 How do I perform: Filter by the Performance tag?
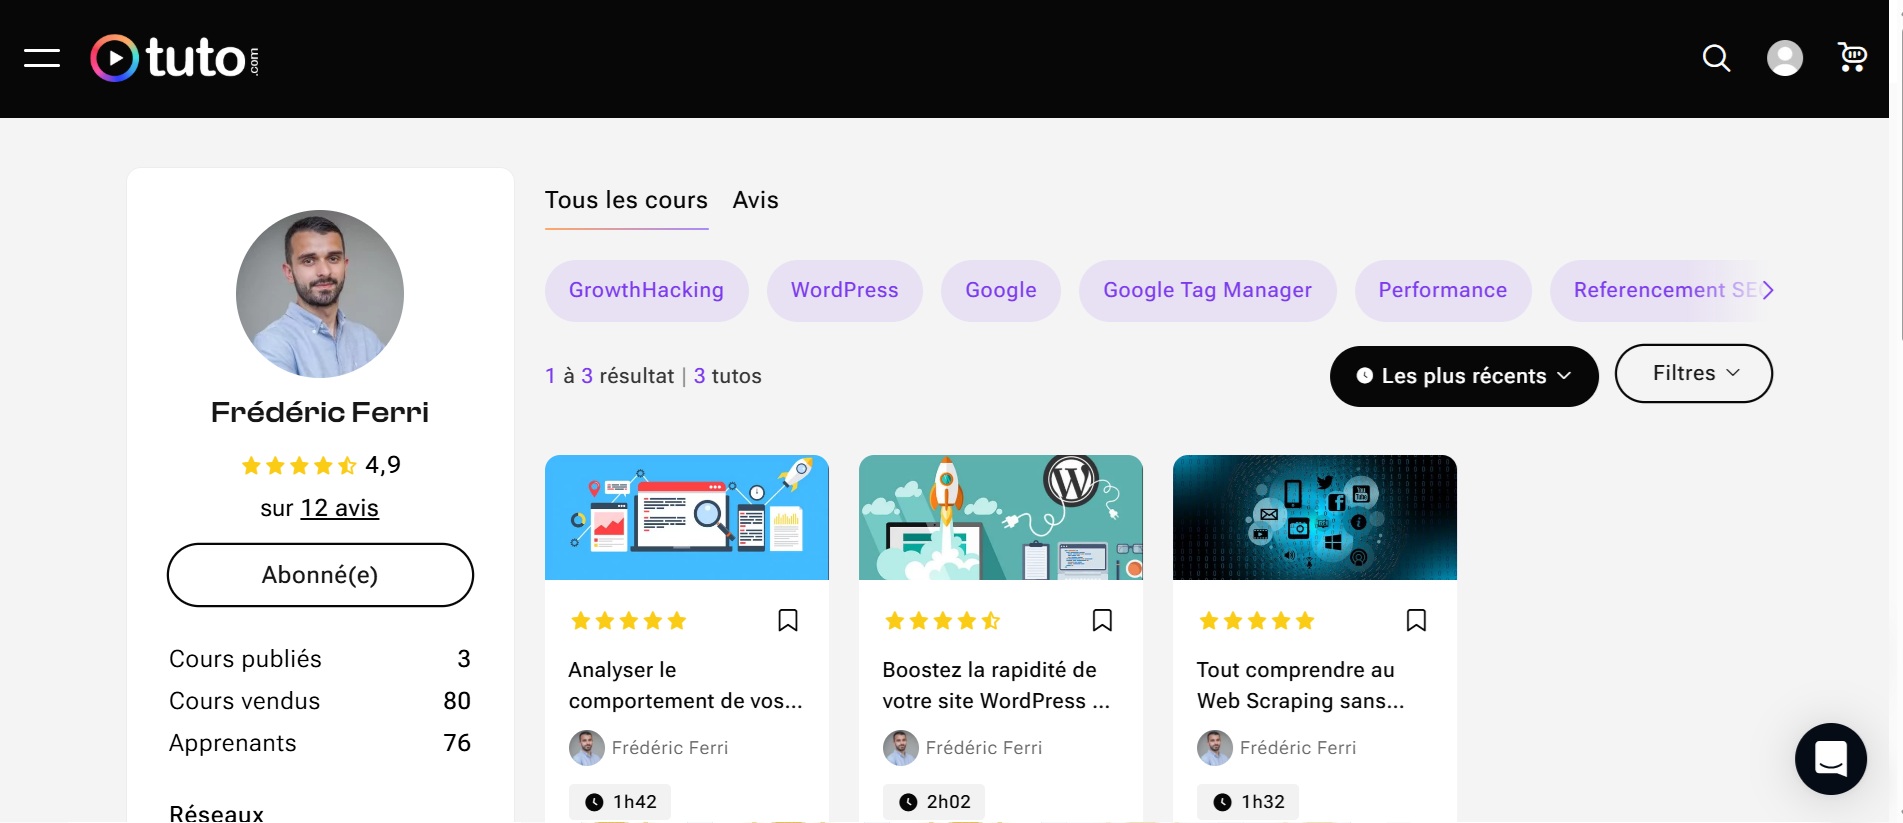tap(1442, 291)
